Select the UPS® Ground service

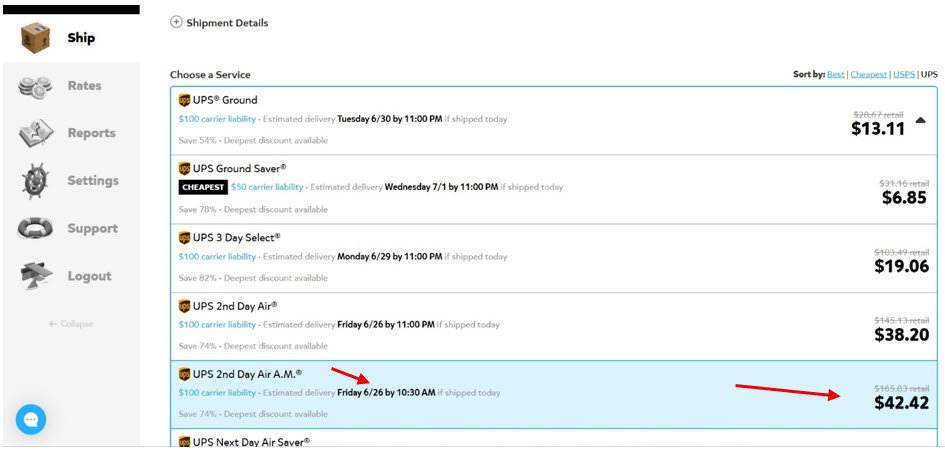(553, 121)
